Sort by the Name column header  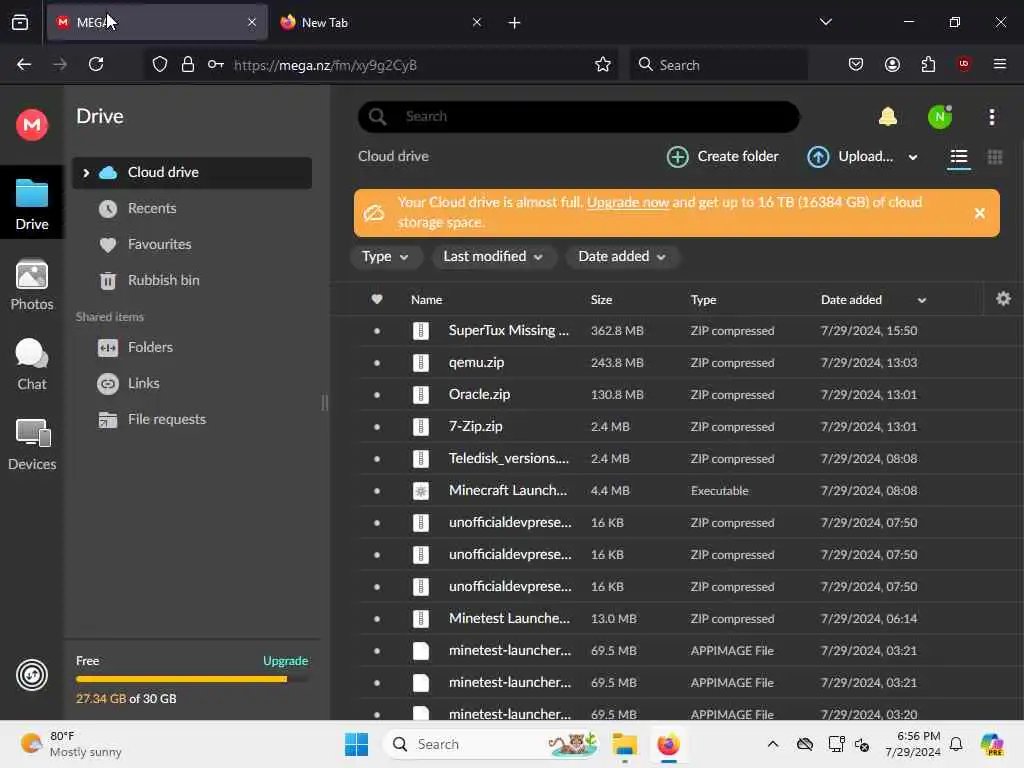click(x=426, y=300)
